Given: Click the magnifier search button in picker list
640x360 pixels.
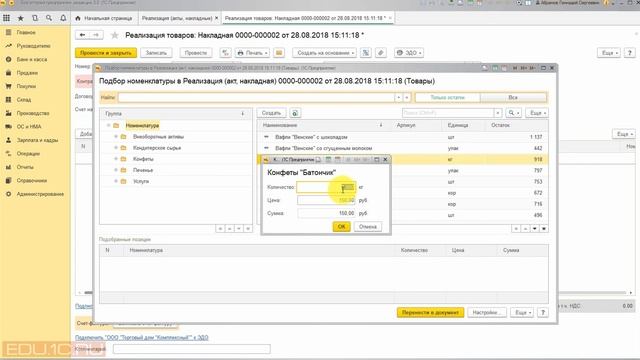Looking at the screenshot, I should click(513, 113).
